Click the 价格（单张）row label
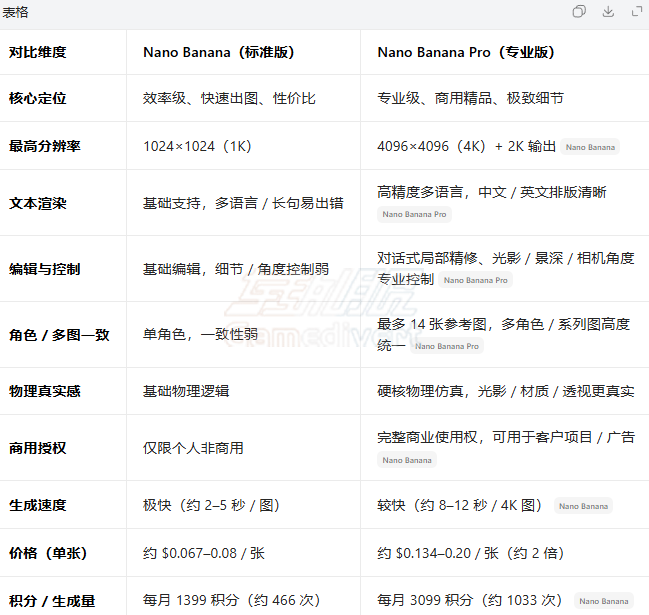 pyautogui.click(x=48, y=553)
